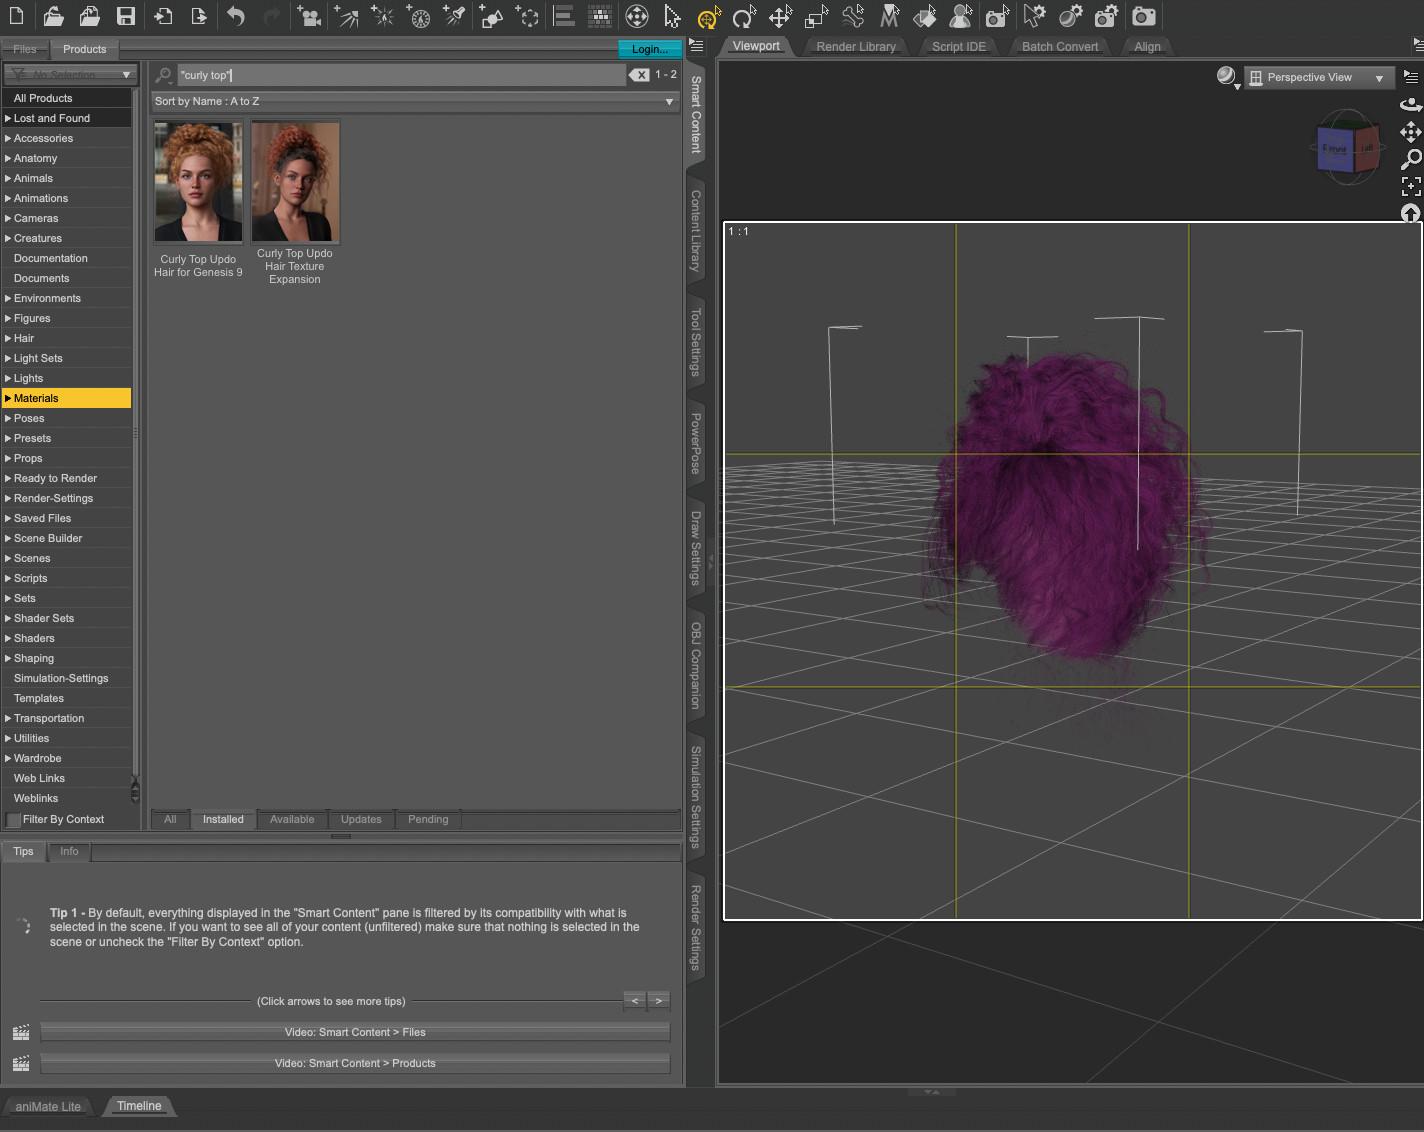The width and height of the screenshot is (1424, 1132).
Task: Open the Perspective View dropdown
Action: tap(1318, 77)
